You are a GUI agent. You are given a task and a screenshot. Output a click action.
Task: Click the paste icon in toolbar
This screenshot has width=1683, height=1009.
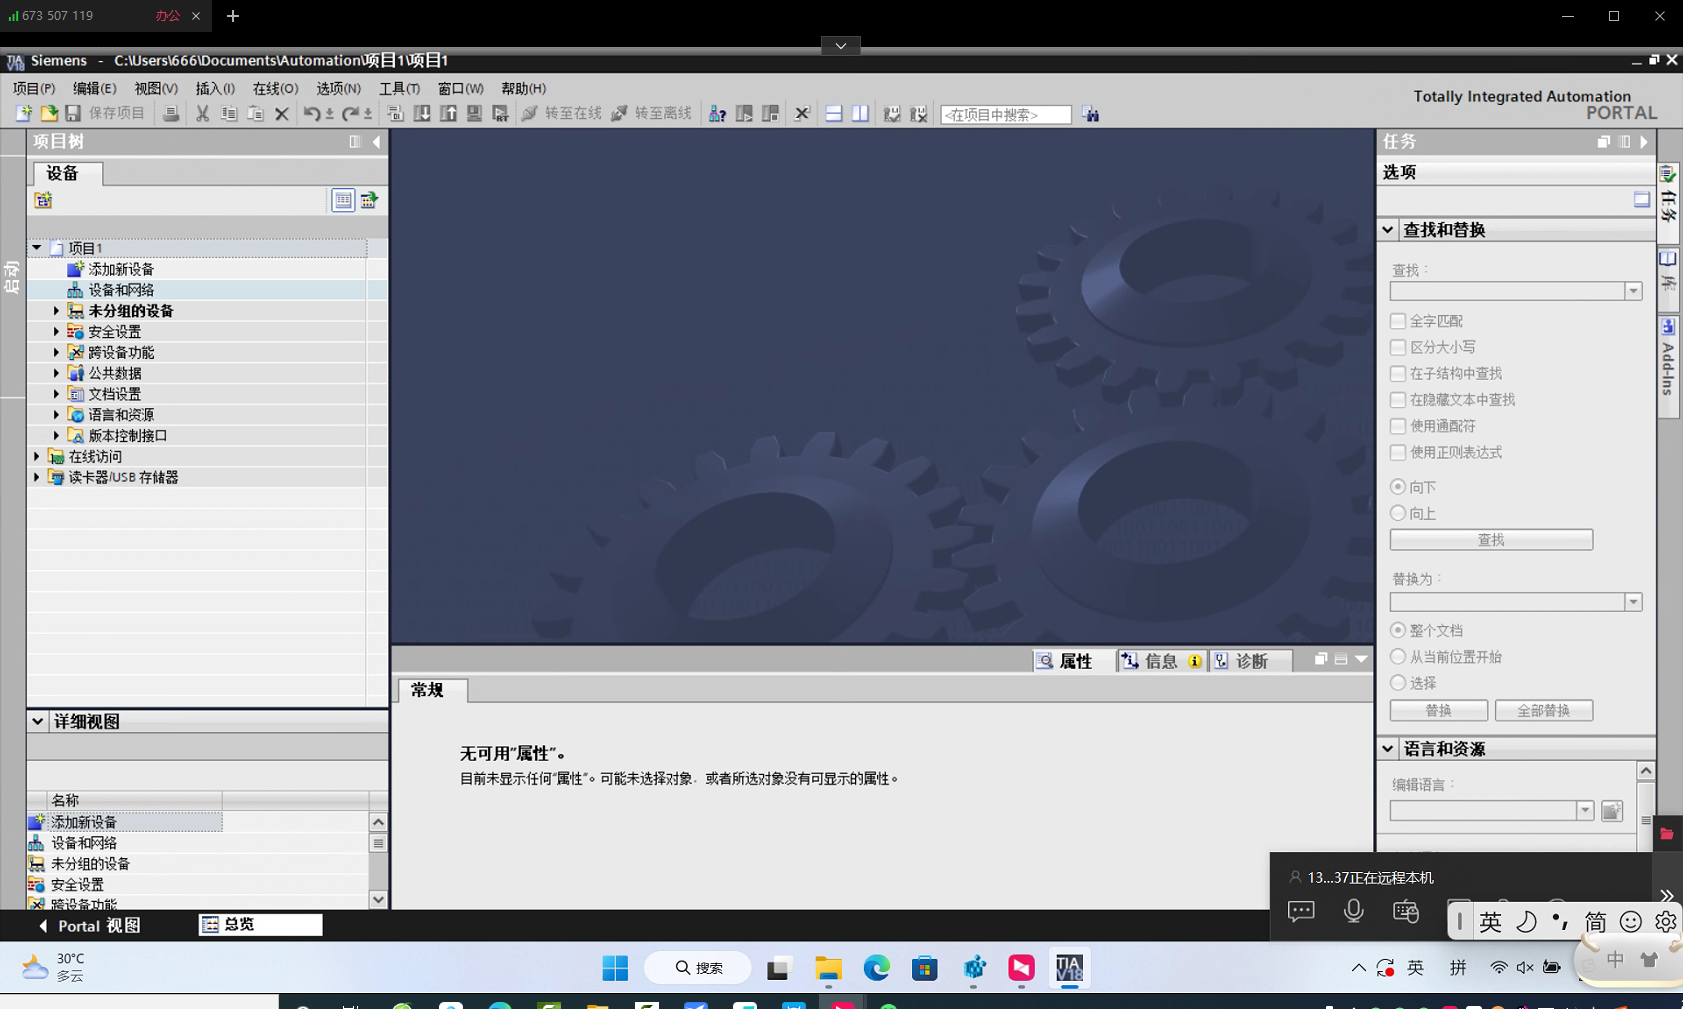pyautogui.click(x=255, y=114)
